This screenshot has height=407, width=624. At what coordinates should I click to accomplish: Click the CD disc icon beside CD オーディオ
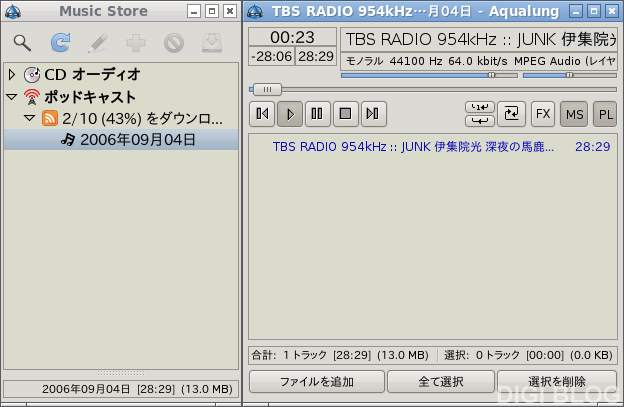(x=32, y=74)
